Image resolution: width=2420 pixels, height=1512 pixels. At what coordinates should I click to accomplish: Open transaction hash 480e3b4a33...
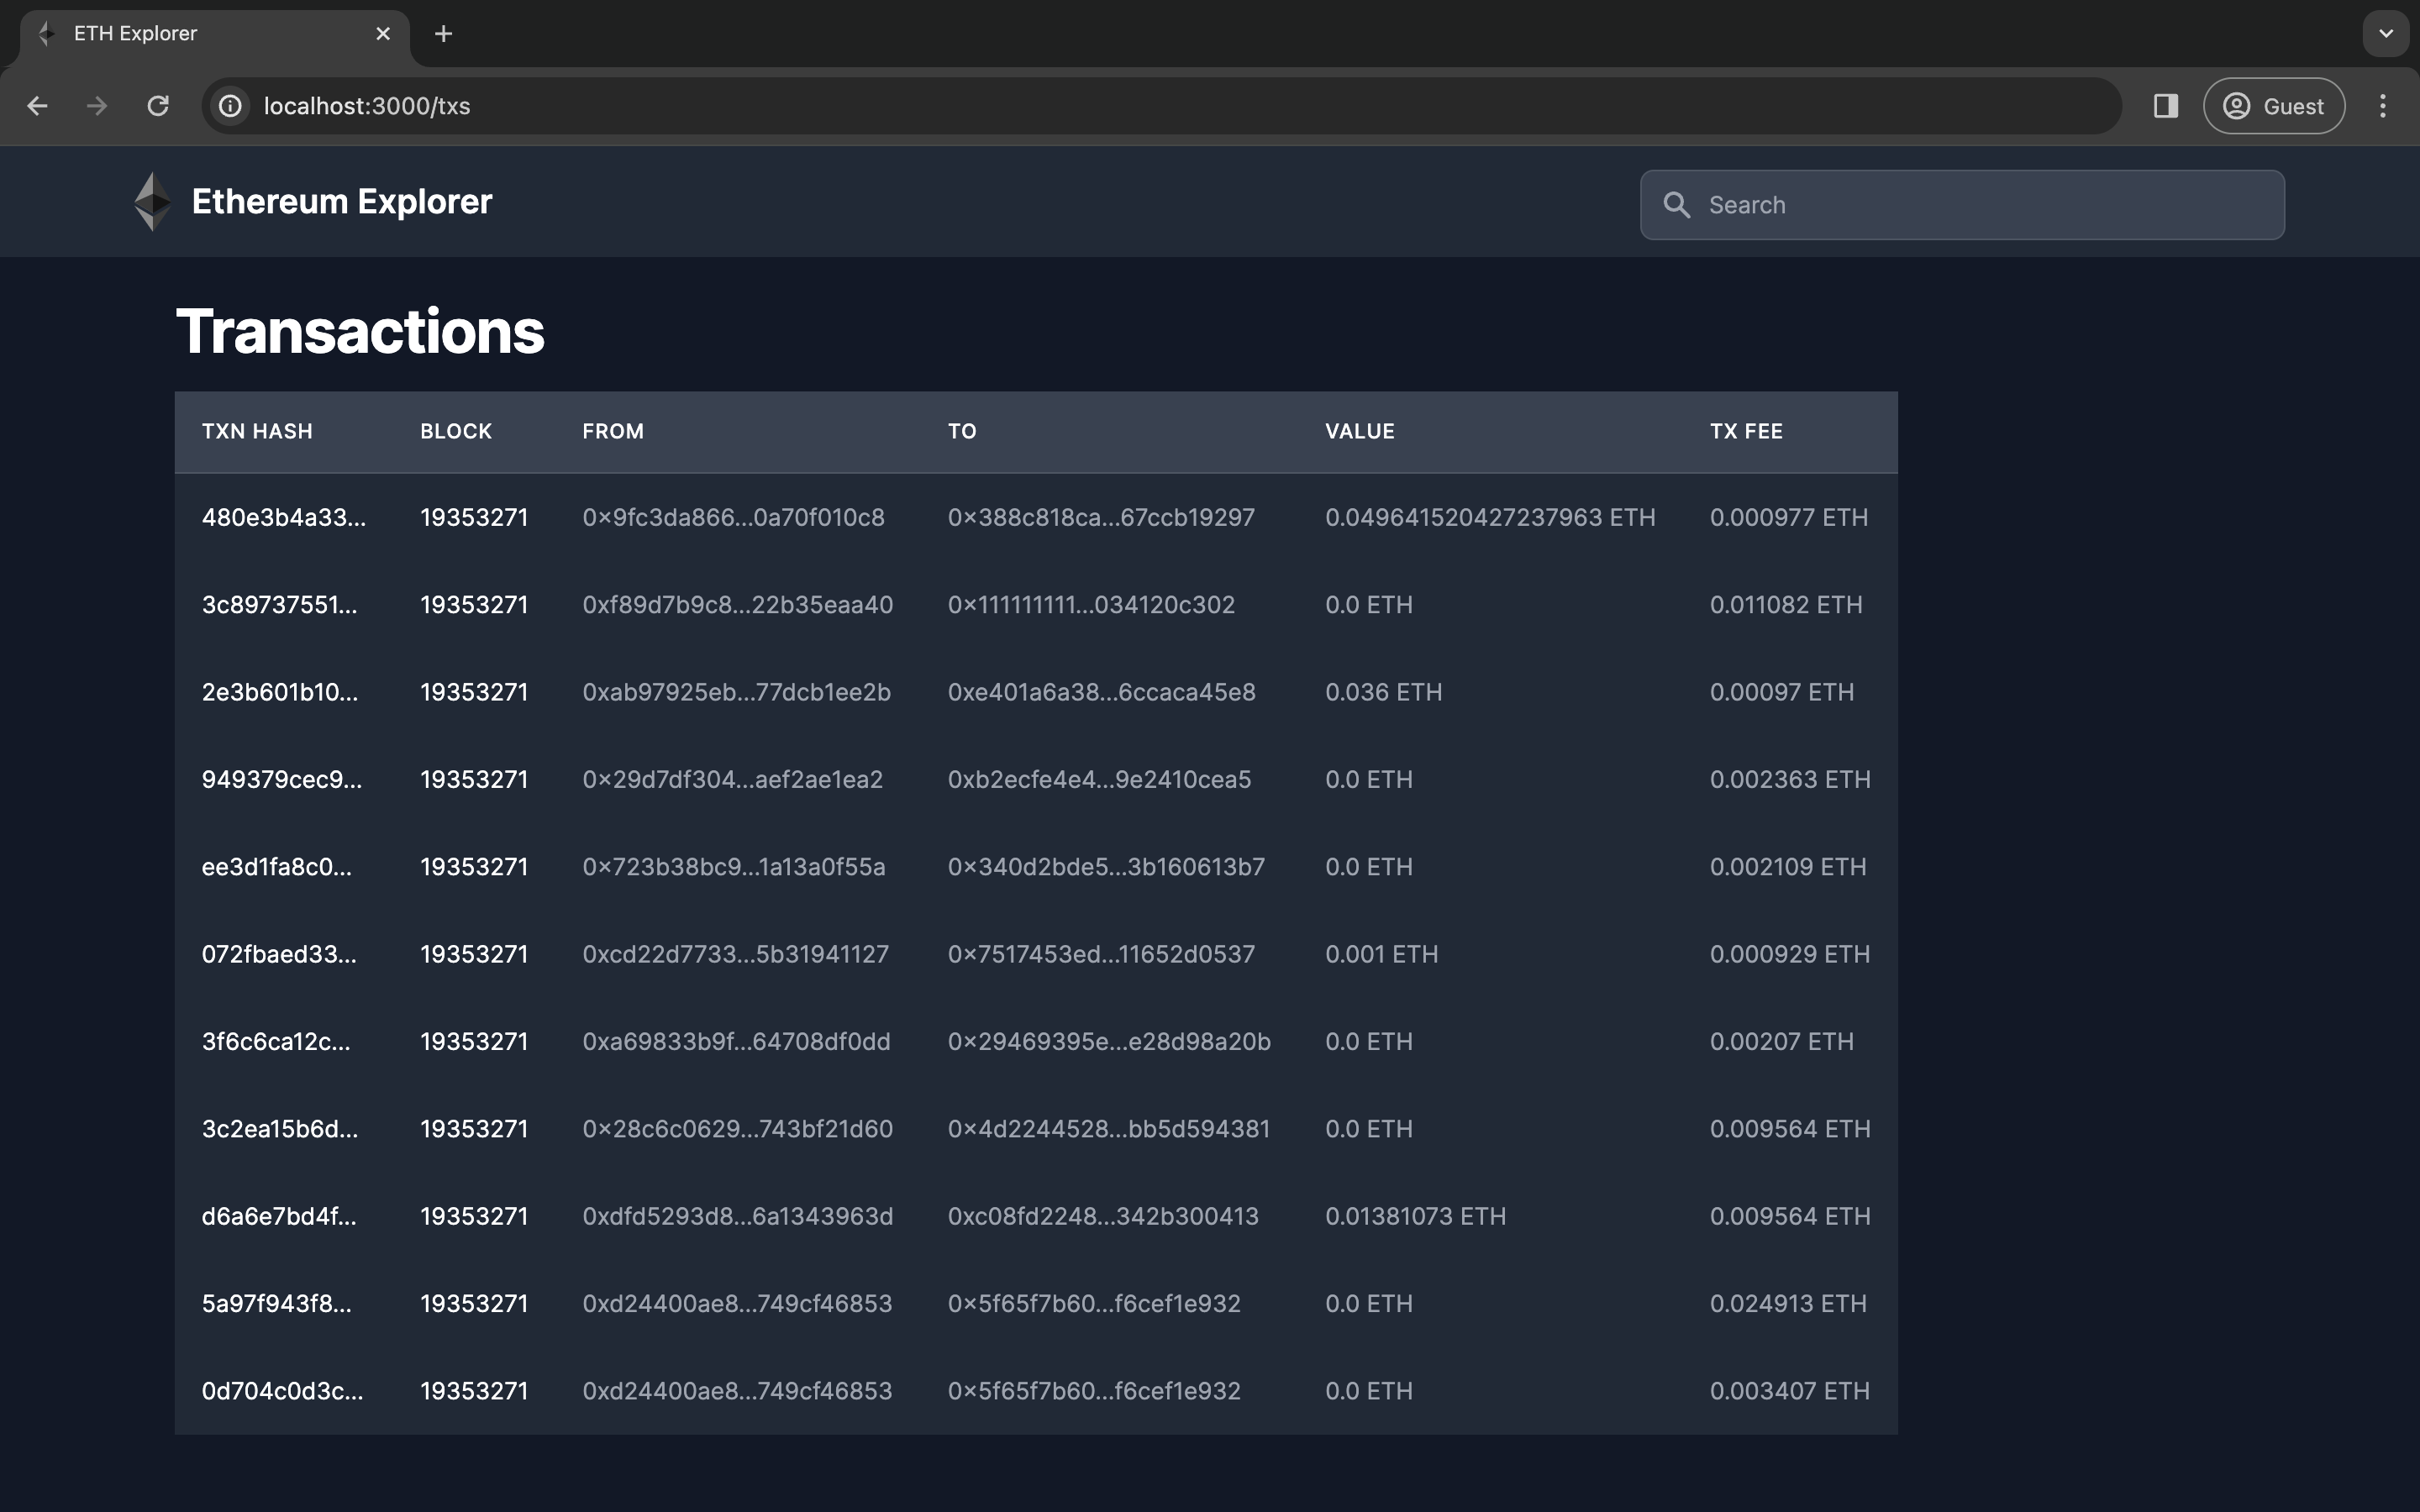coord(284,518)
